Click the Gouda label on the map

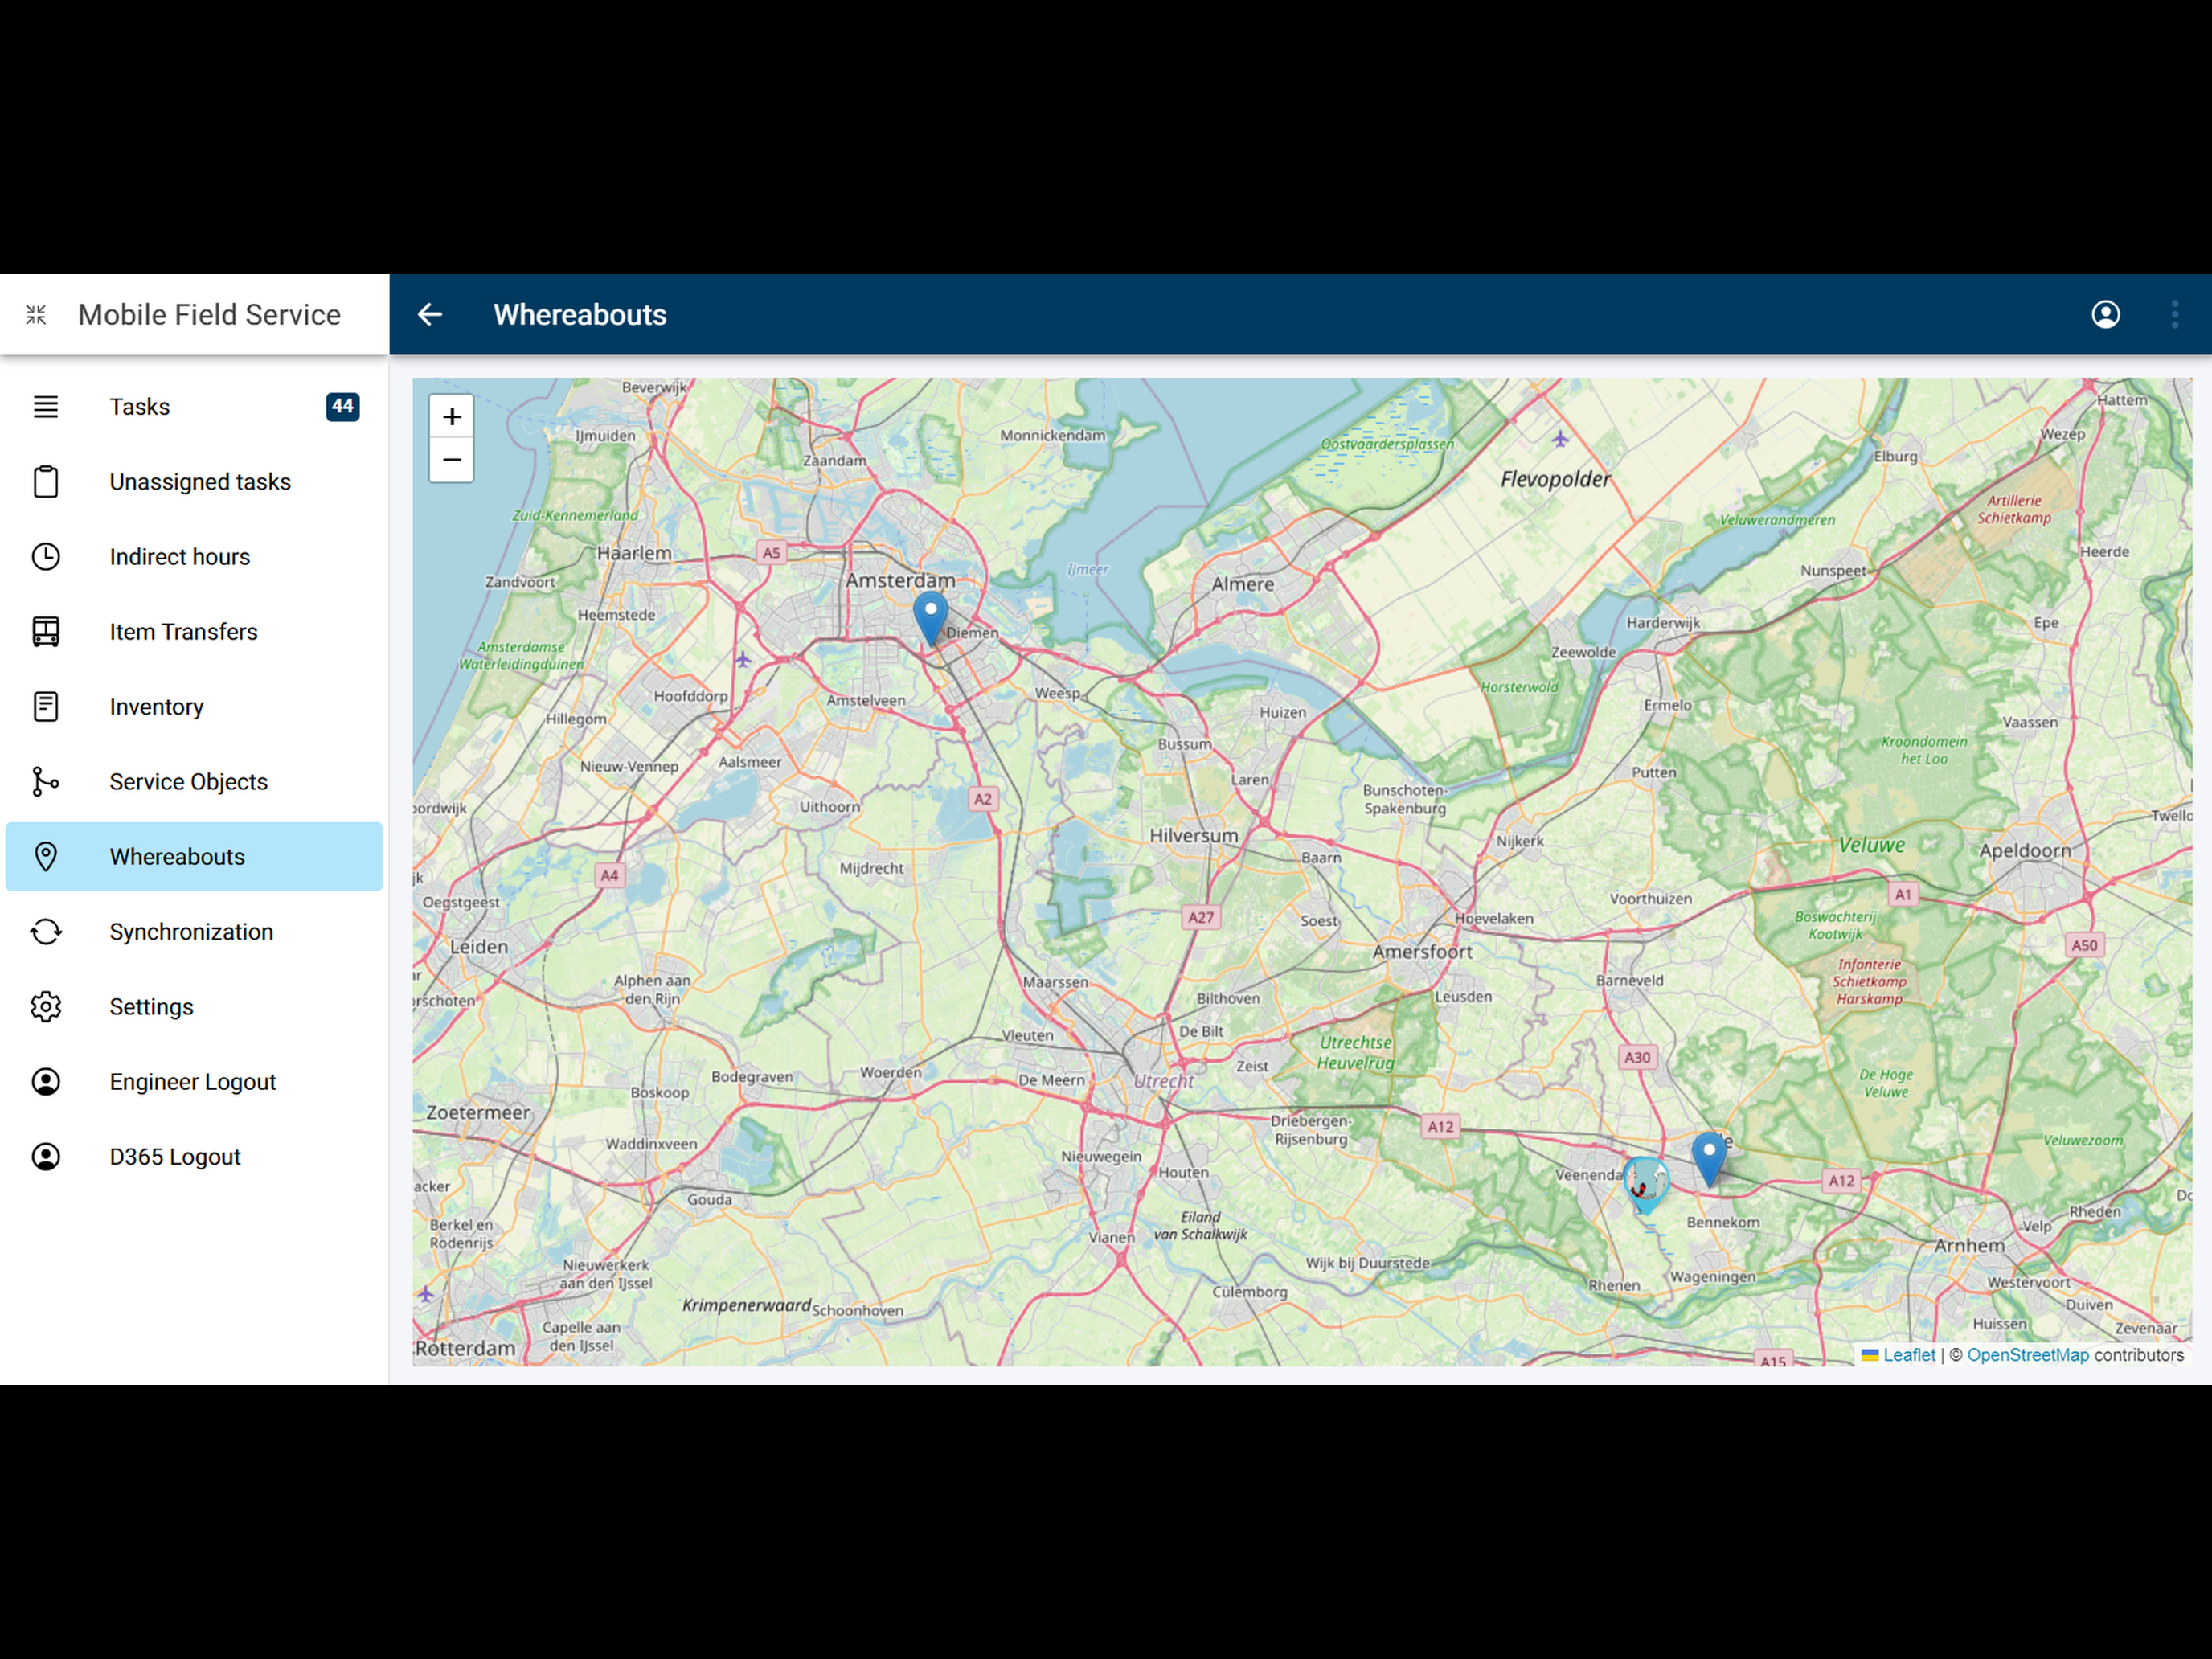click(x=709, y=1199)
